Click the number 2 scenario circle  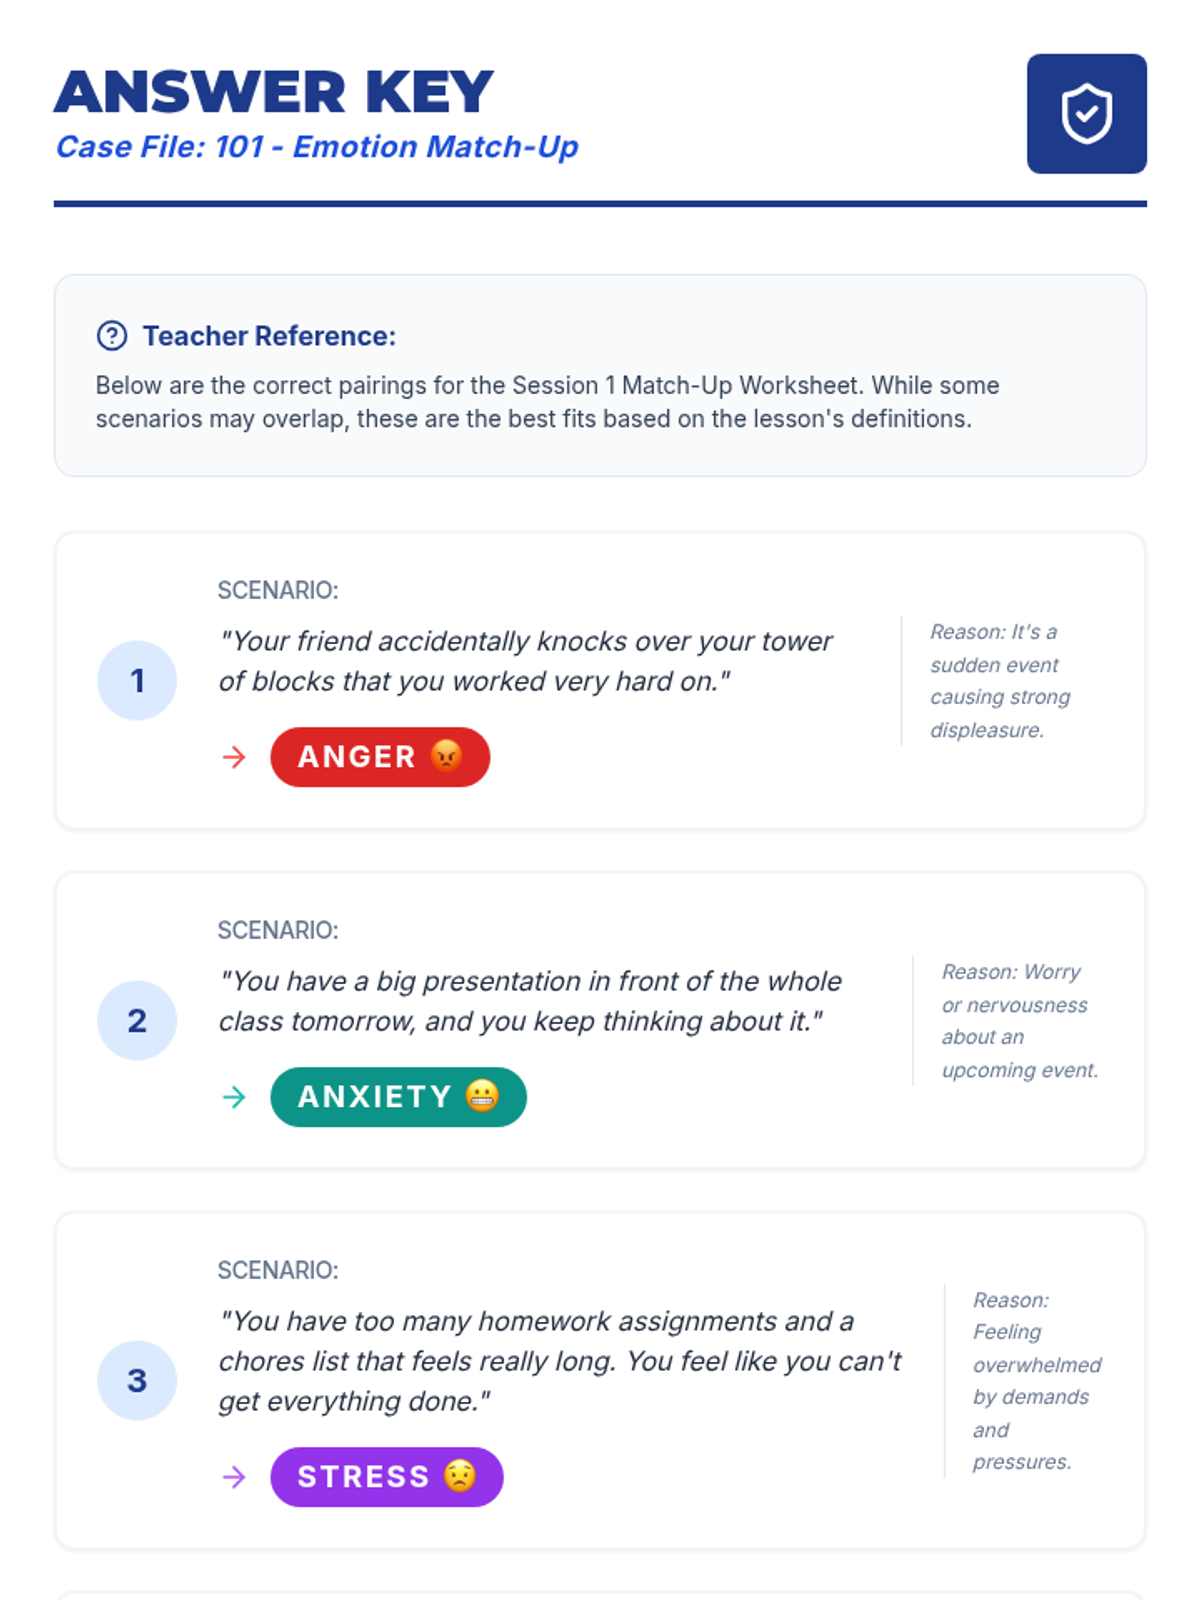pos(137,1020)
